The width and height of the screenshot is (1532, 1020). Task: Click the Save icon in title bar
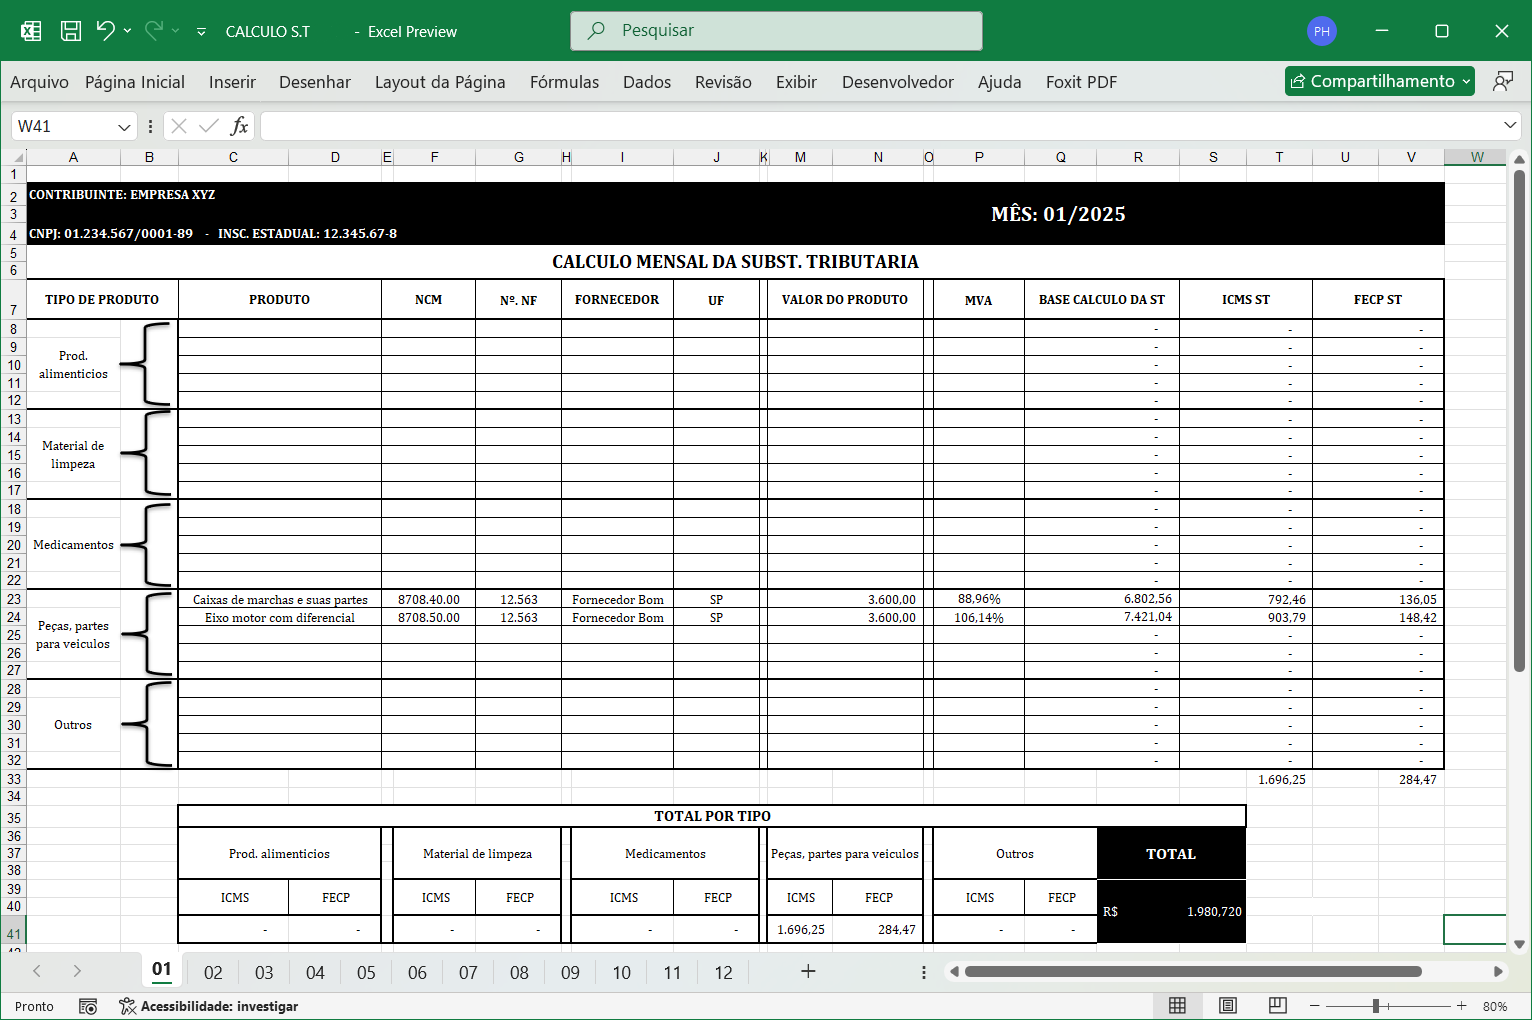tap(71, 31)
